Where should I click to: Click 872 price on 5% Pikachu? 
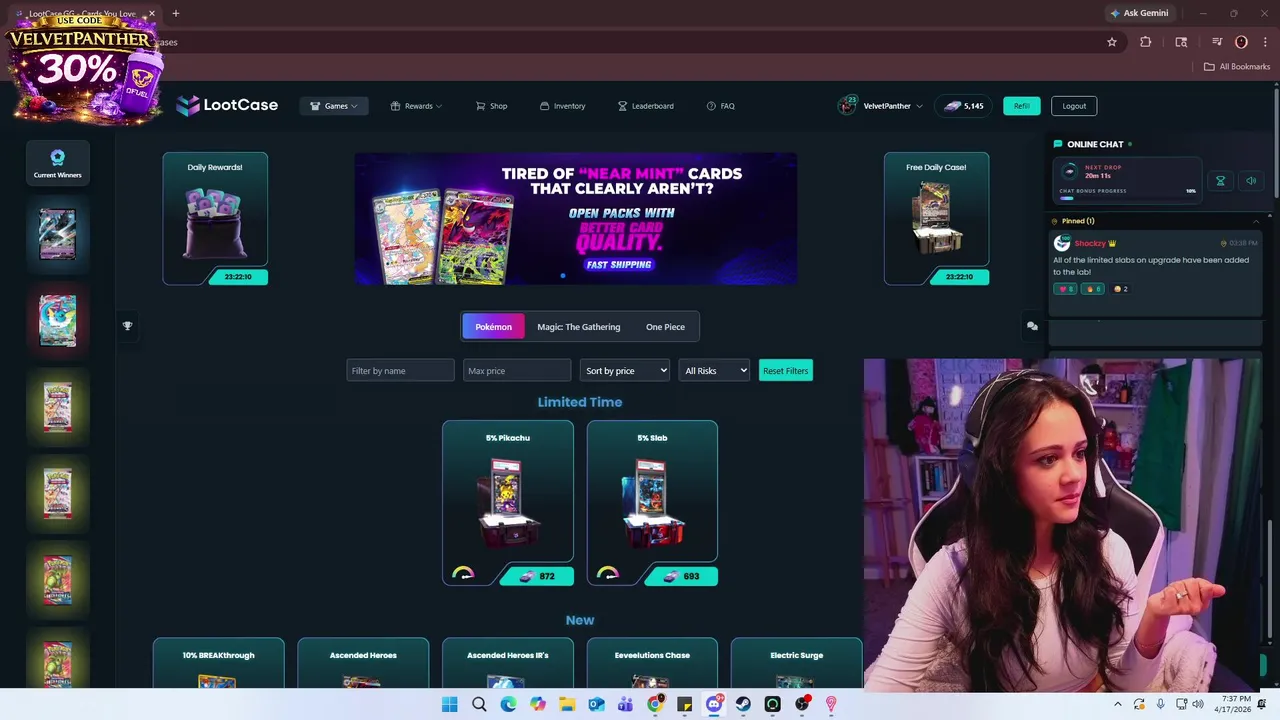tap(537, 576)
